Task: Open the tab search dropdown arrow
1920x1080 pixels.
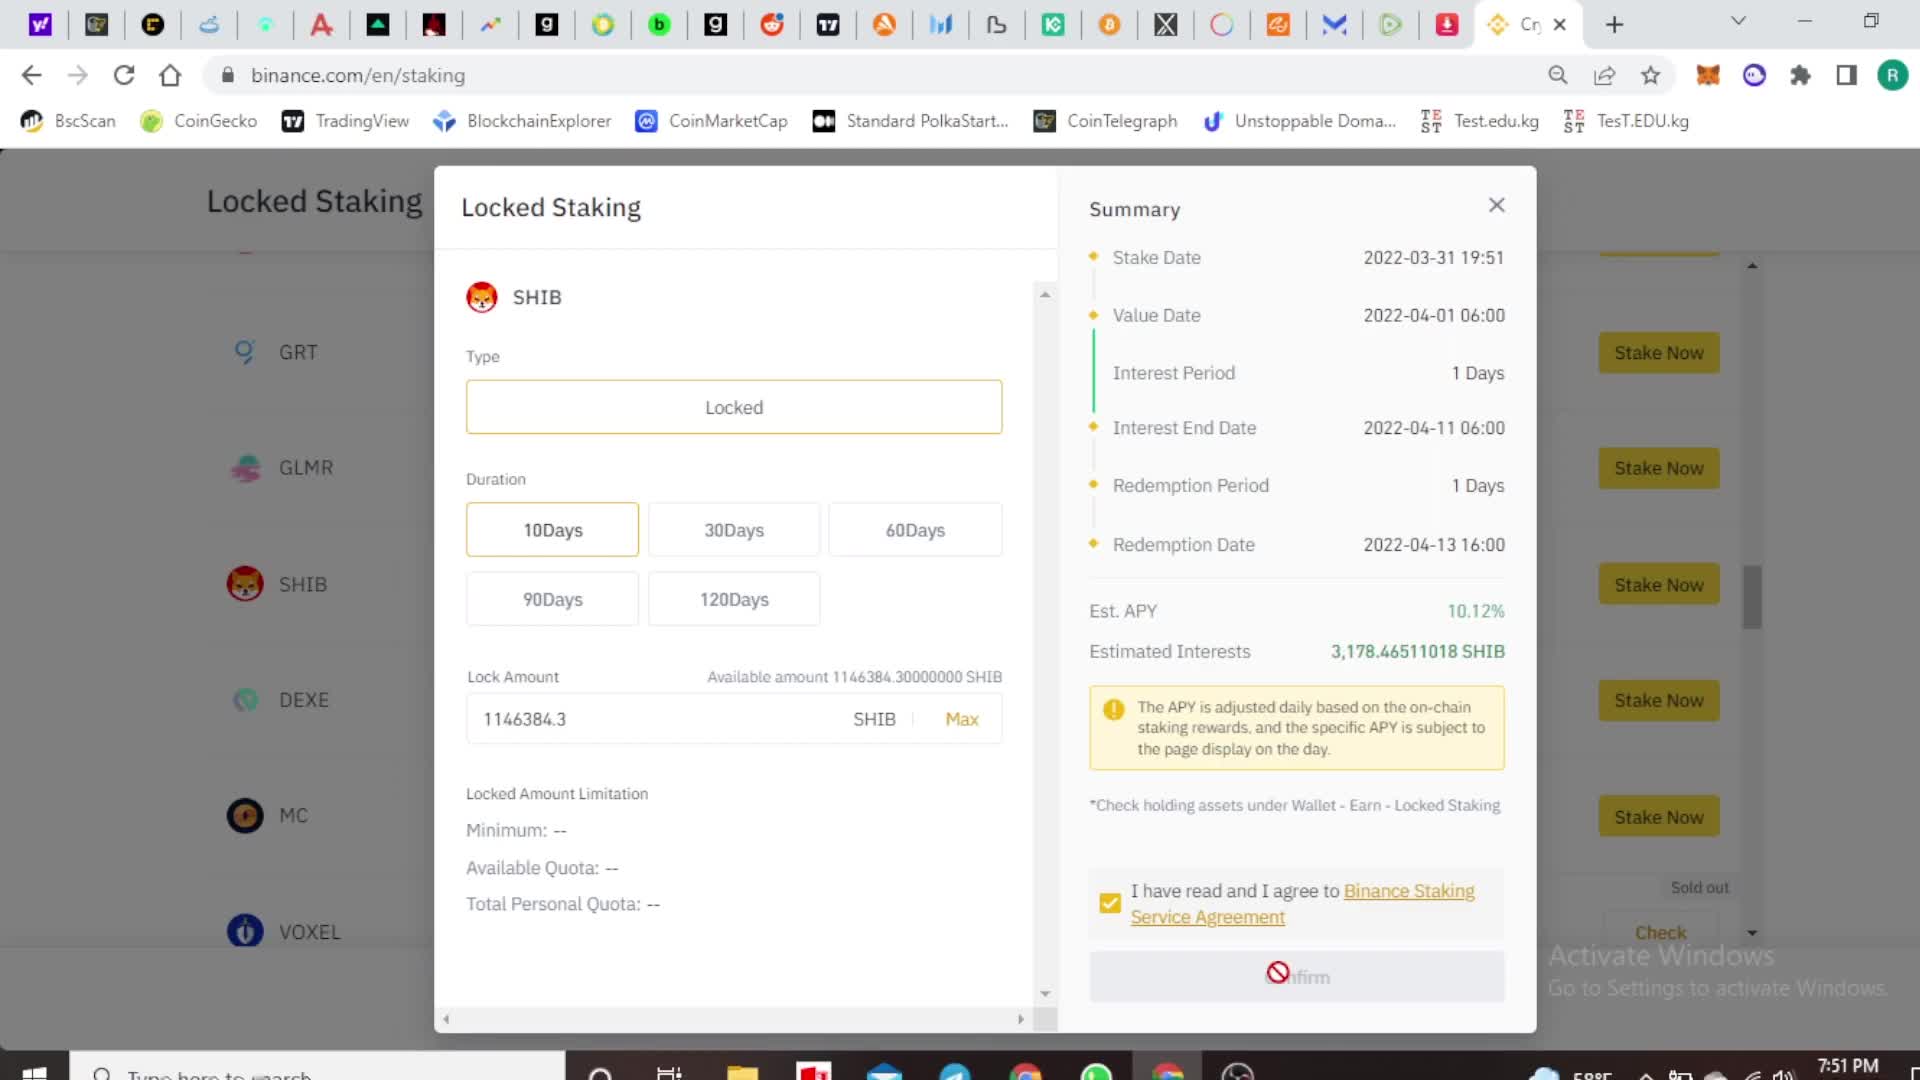Action: (x=1738, y=21)
